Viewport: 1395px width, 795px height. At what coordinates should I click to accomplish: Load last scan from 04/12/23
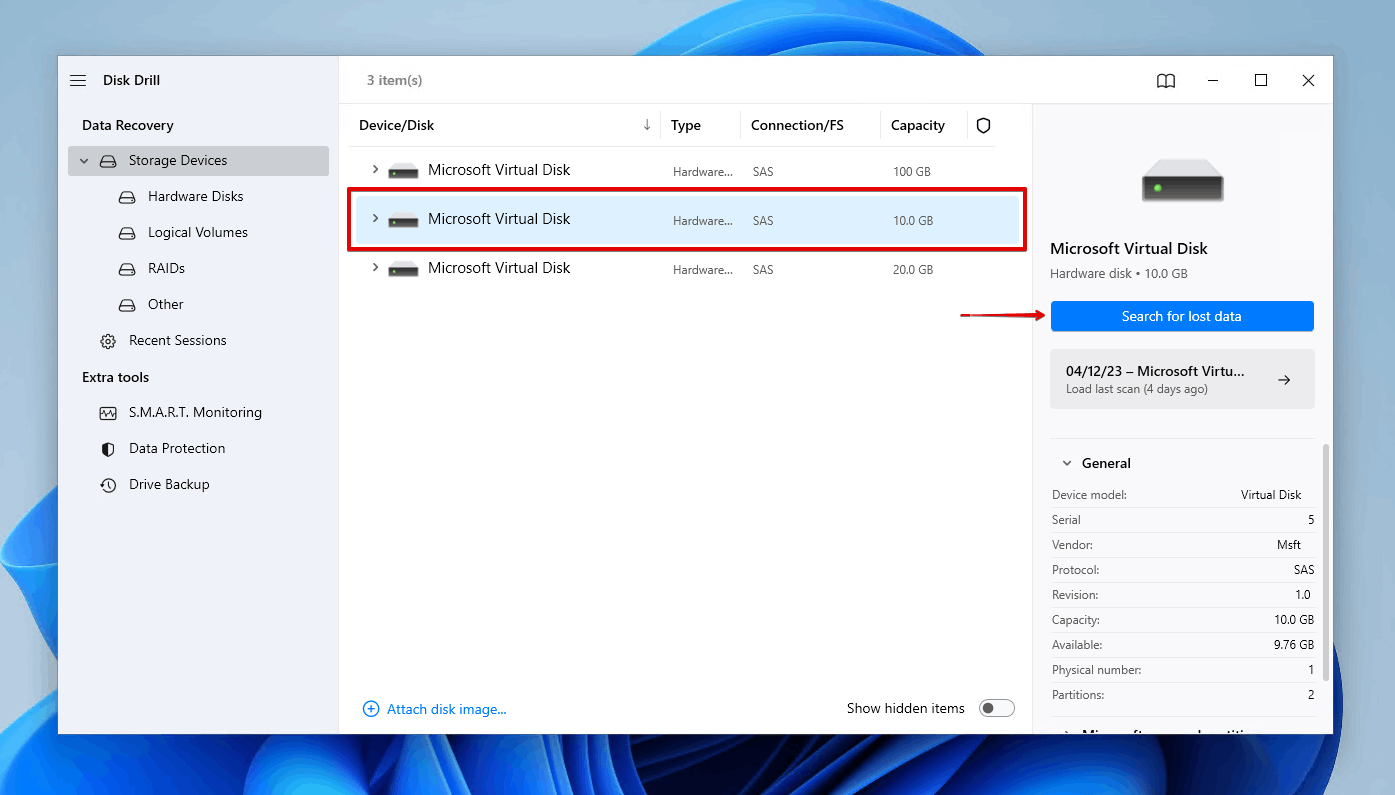[1182, 379]
